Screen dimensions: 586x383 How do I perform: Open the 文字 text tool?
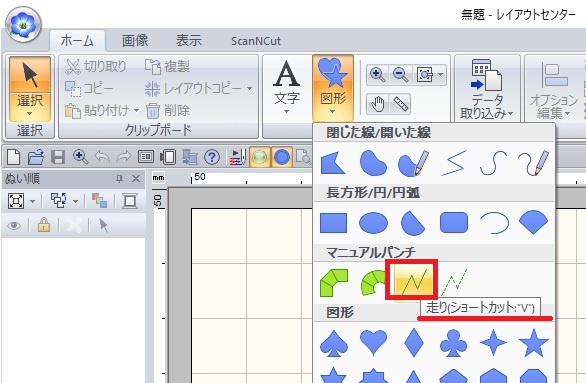[286, 81]
